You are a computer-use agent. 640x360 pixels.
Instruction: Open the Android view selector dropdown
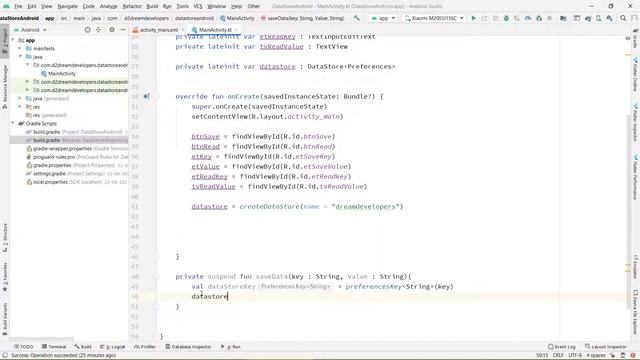click(x=30, y=30)
